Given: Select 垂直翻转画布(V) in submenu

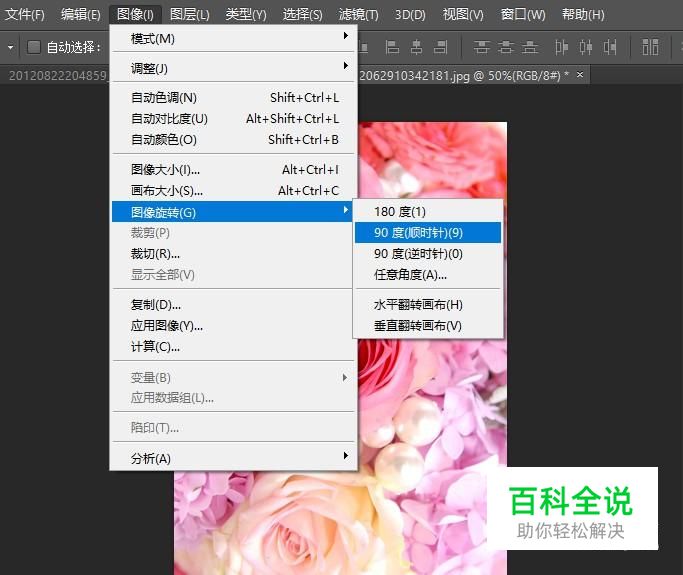Looking at the screenshot, I should point(428,325).
